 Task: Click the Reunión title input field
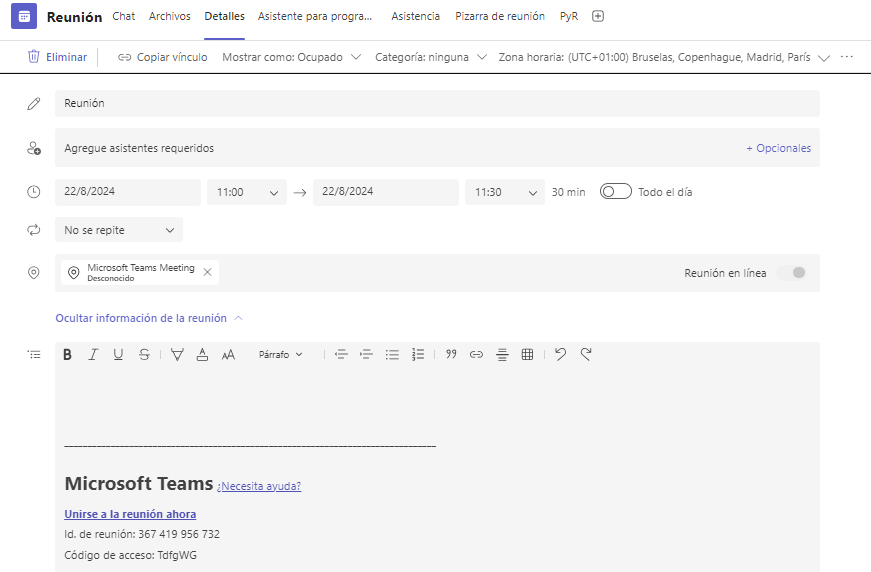click(437, 103)
